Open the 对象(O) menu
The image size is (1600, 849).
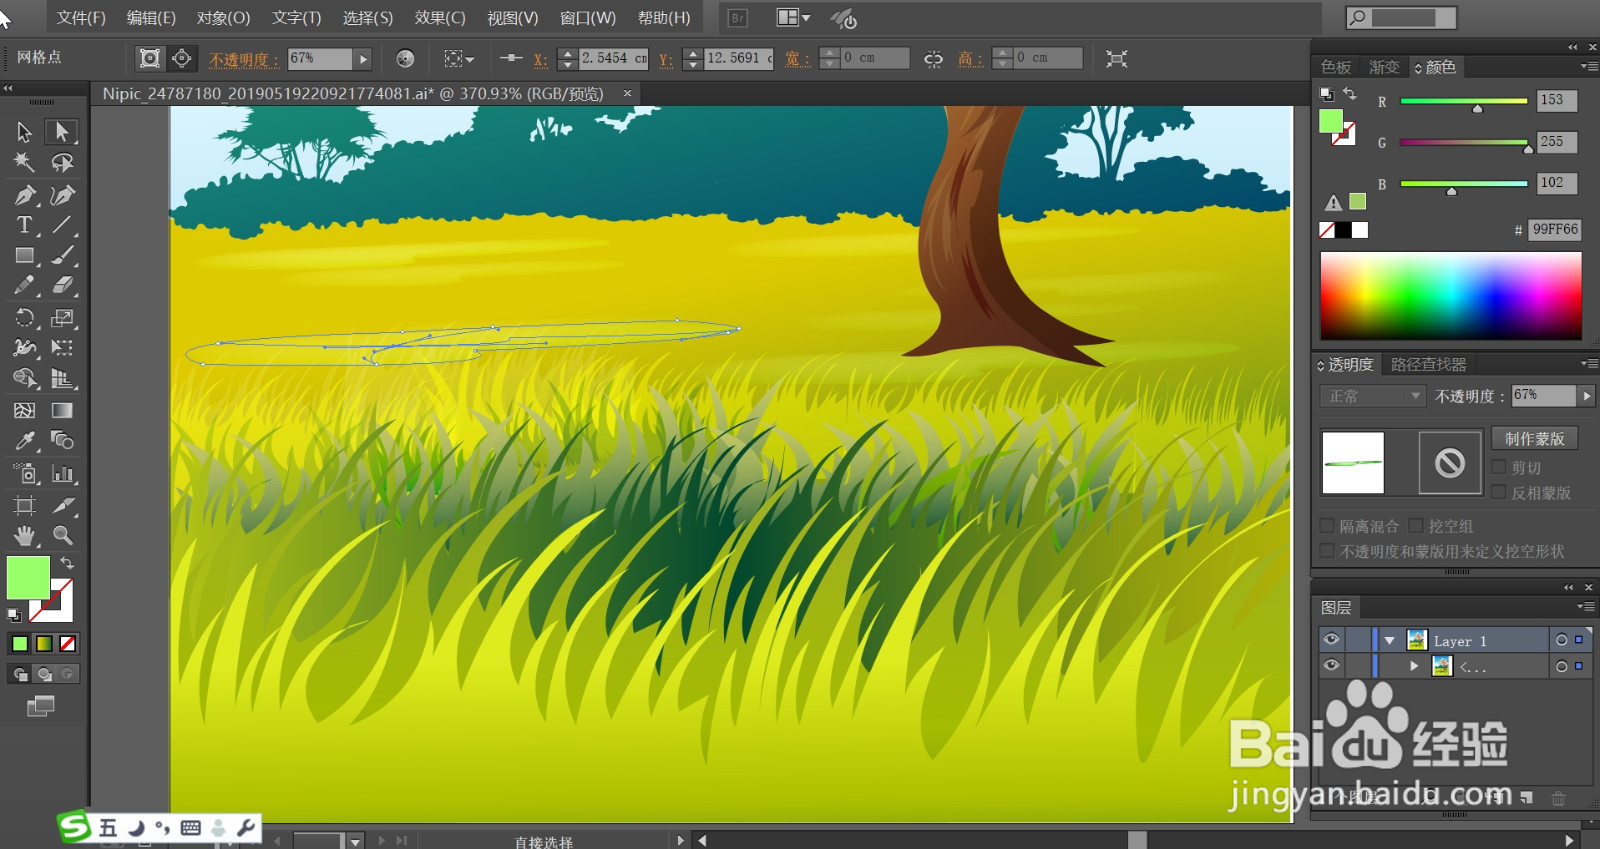tap(223, 18)
